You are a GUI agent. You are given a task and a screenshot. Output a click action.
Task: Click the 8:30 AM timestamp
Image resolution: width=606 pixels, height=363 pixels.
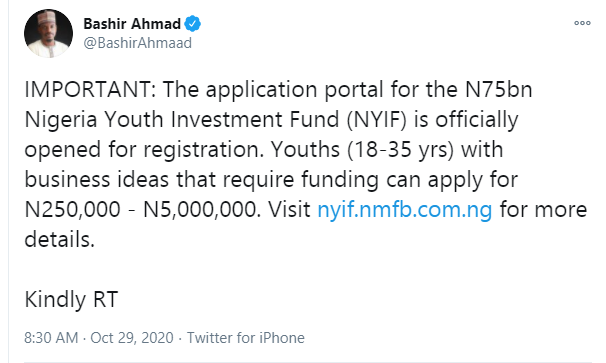tap(51, 338)
